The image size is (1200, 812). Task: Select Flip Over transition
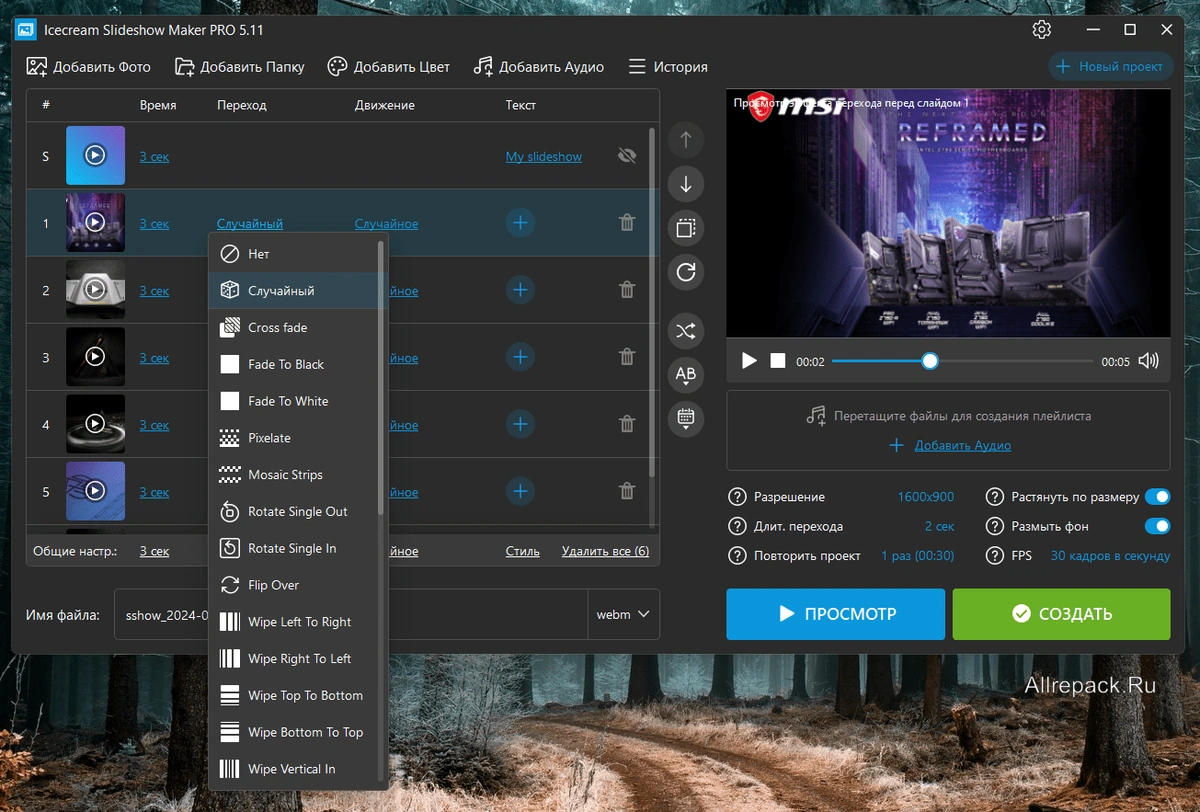point(292,585)
